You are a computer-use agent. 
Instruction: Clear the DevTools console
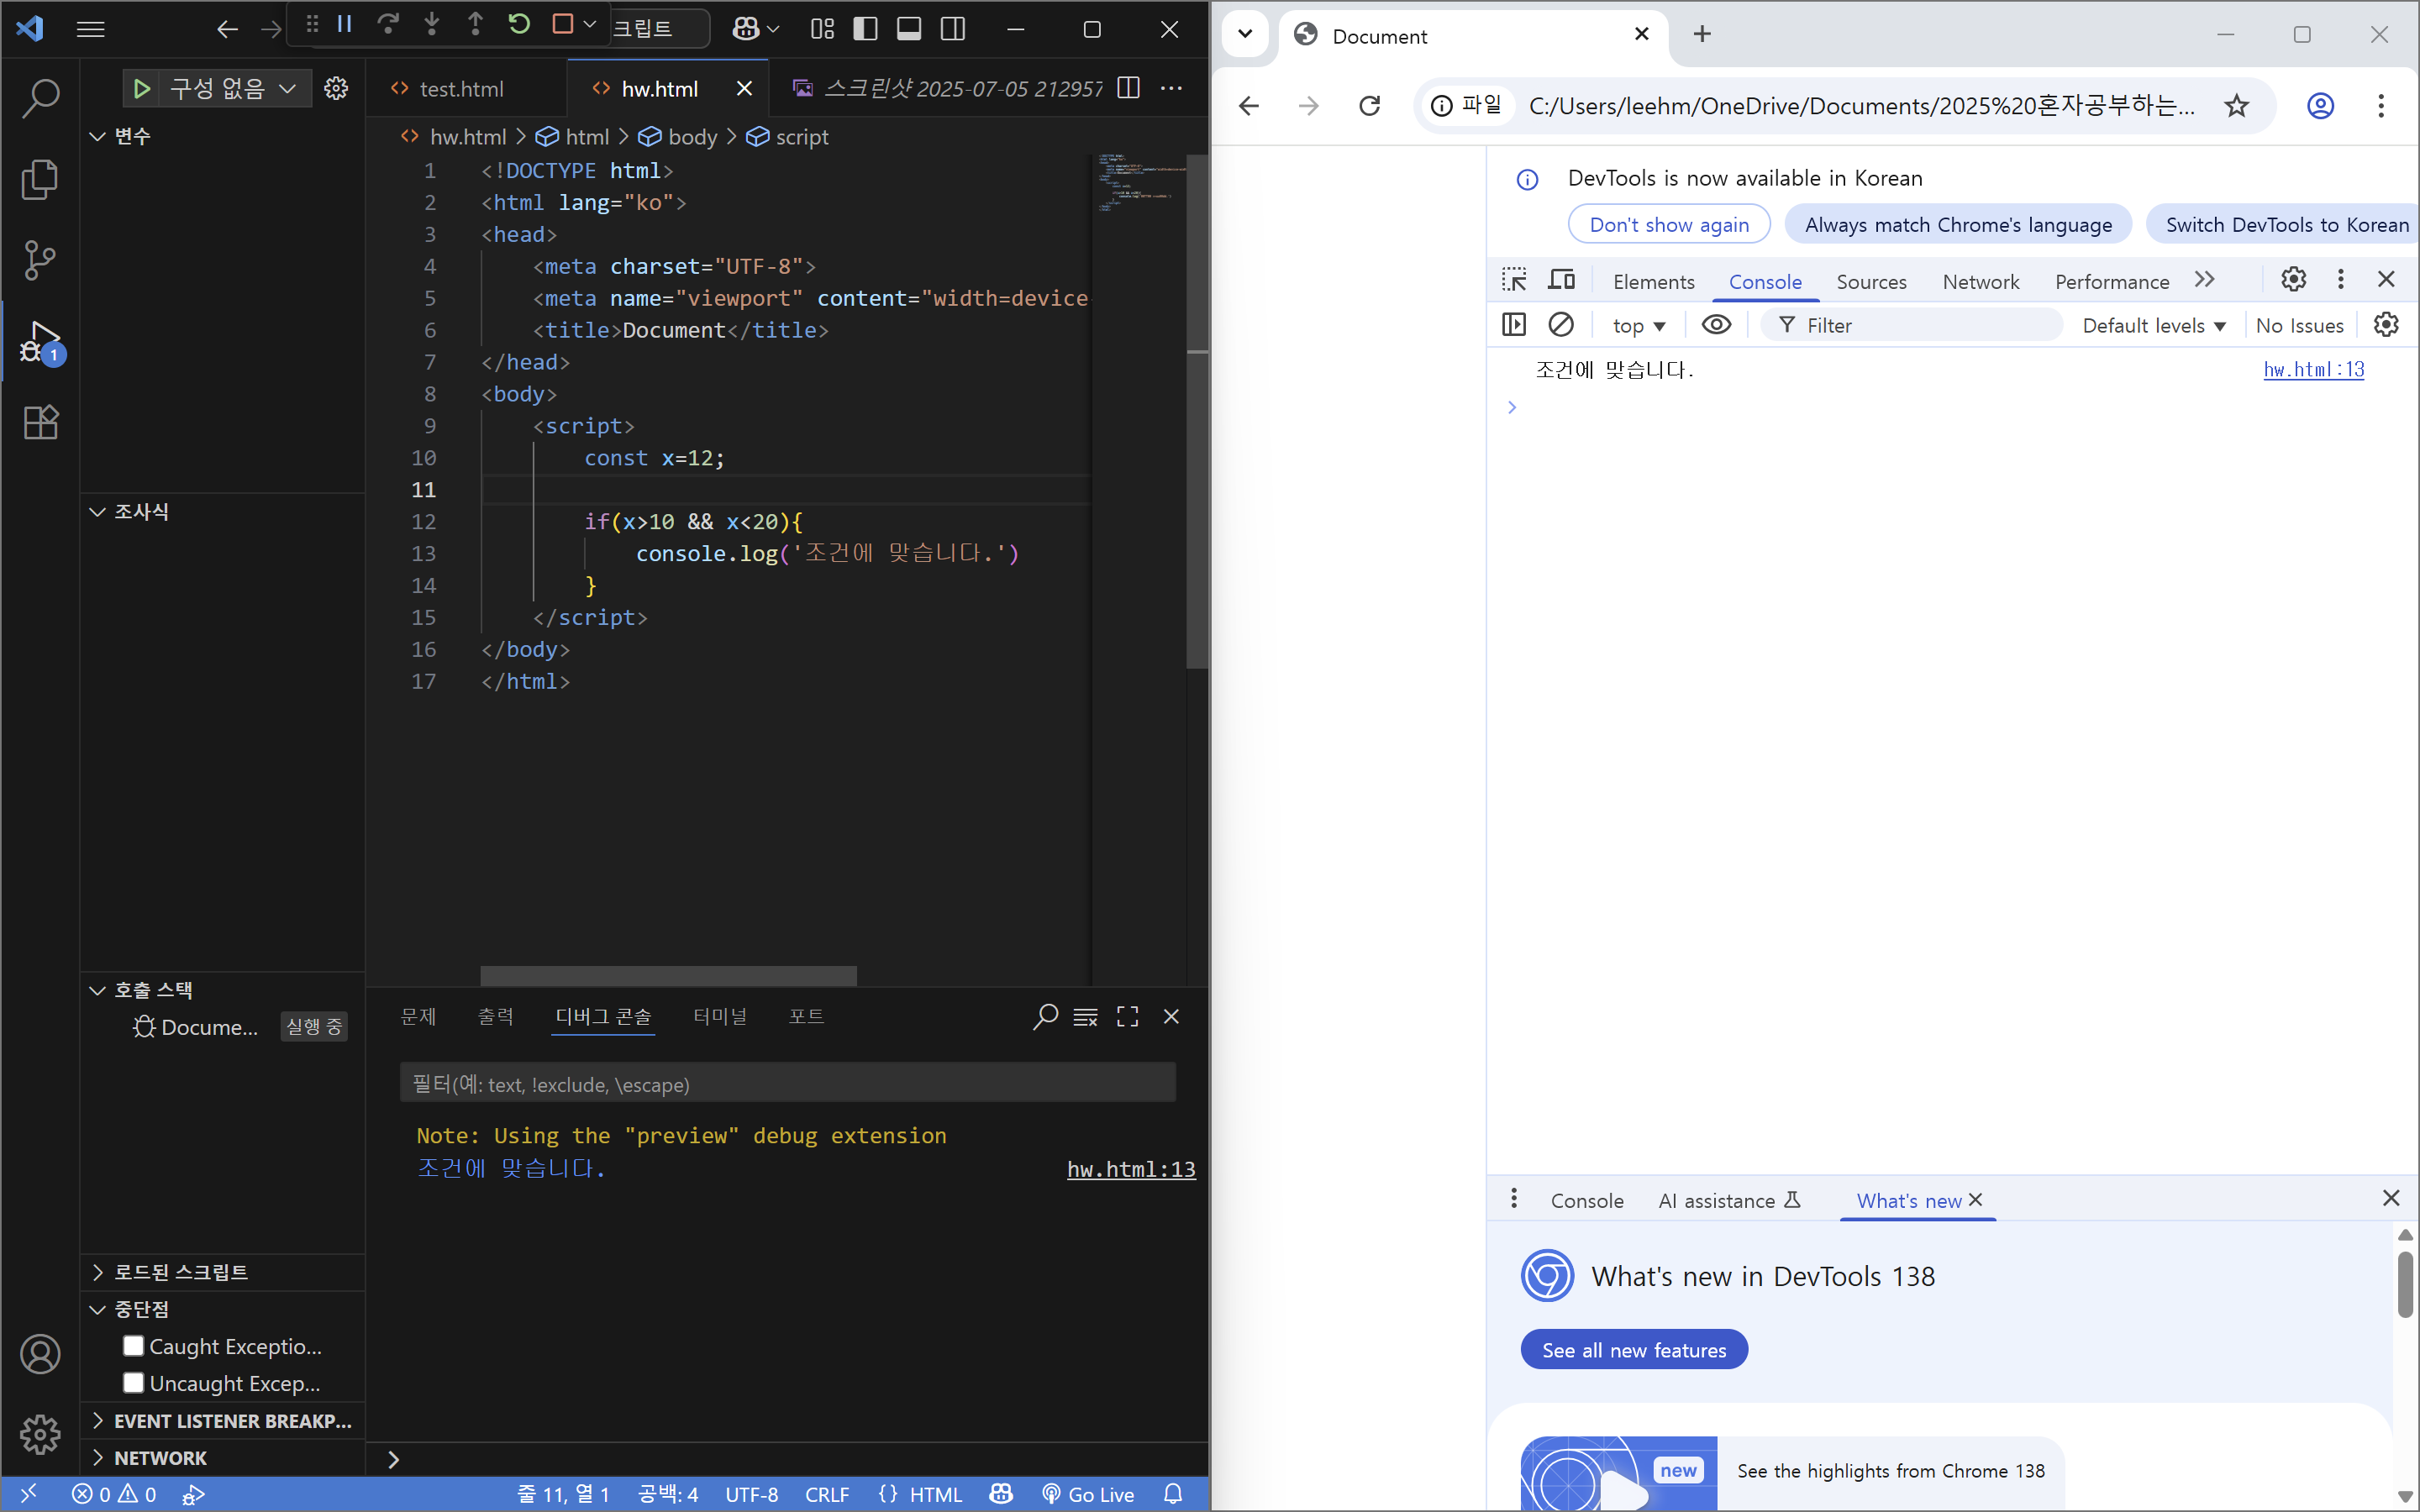1560,325
